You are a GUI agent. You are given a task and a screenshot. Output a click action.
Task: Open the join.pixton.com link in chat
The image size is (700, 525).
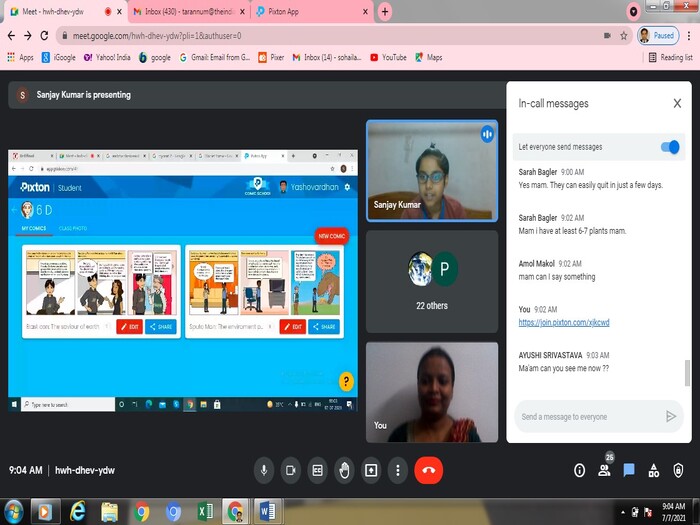(564, 322)
